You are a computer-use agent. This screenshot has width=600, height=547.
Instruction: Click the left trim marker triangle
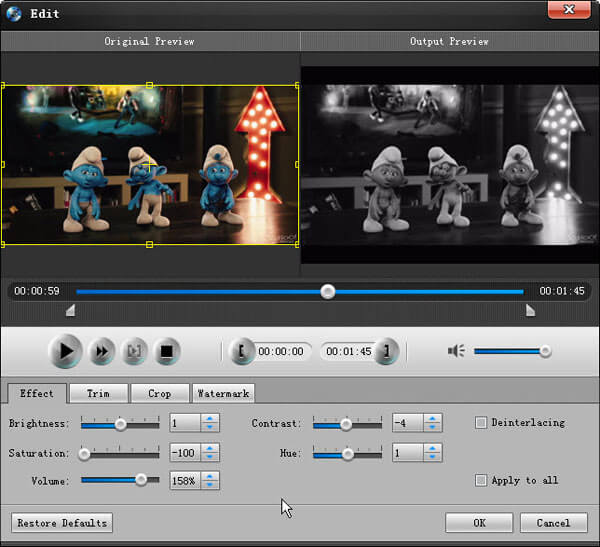pyautogui.click(x=70, y=310)
